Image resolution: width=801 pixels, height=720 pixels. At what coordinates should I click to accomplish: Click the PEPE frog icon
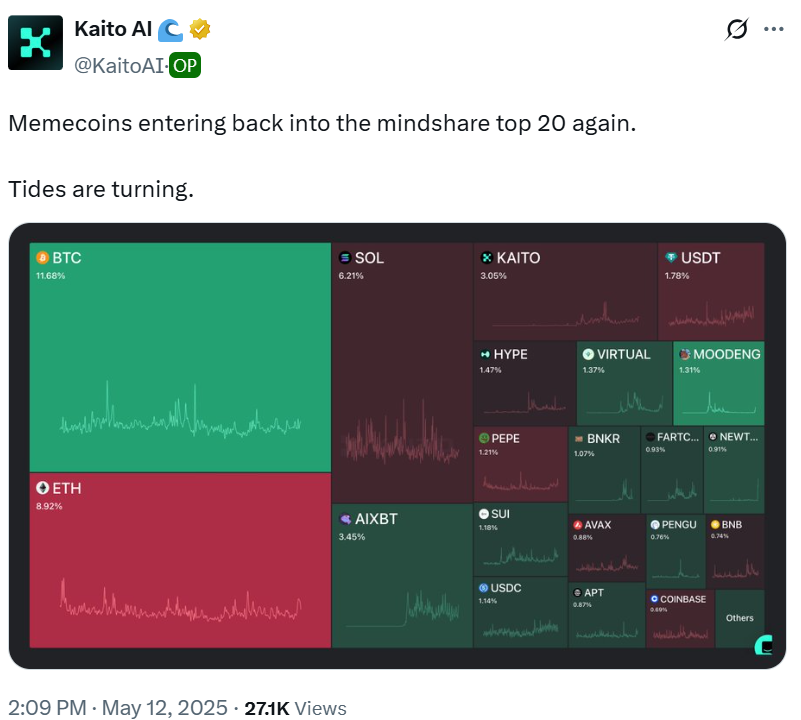(484, 438)
